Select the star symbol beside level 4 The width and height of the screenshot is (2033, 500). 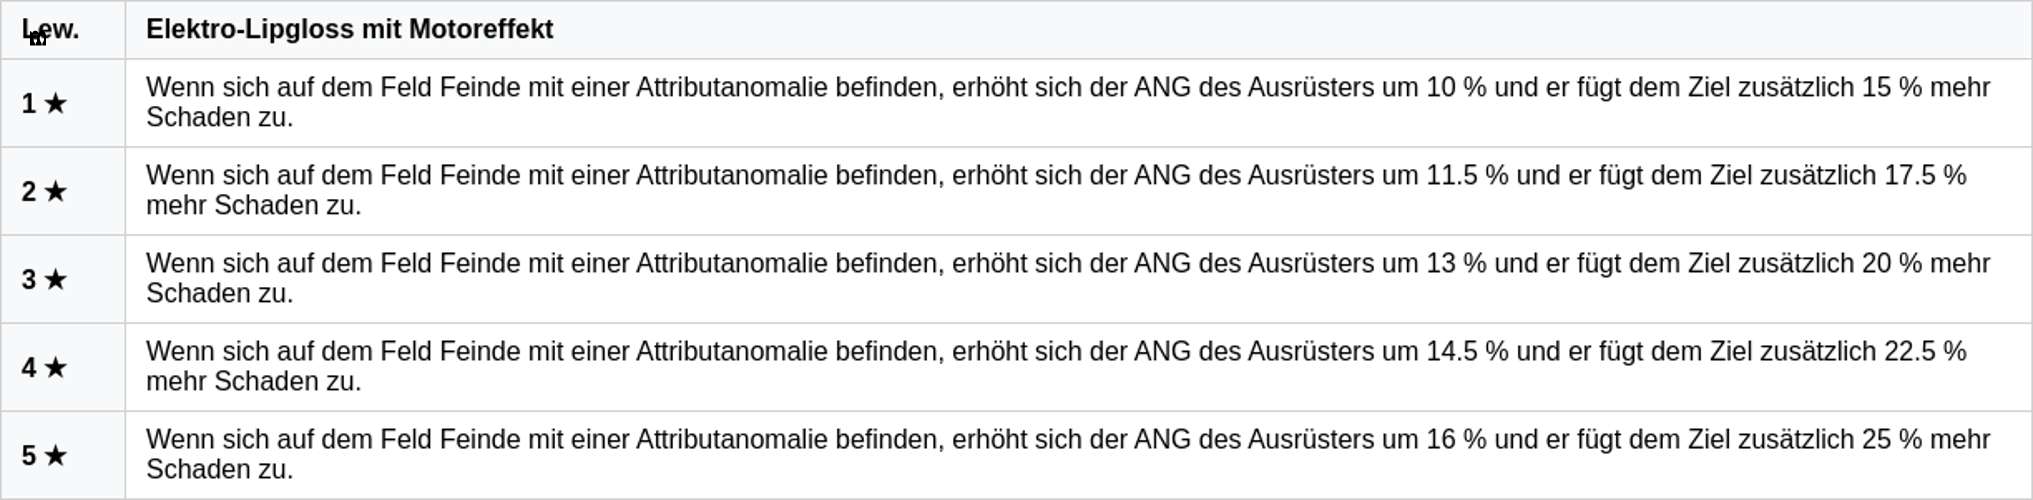click(x=56, y=368)
